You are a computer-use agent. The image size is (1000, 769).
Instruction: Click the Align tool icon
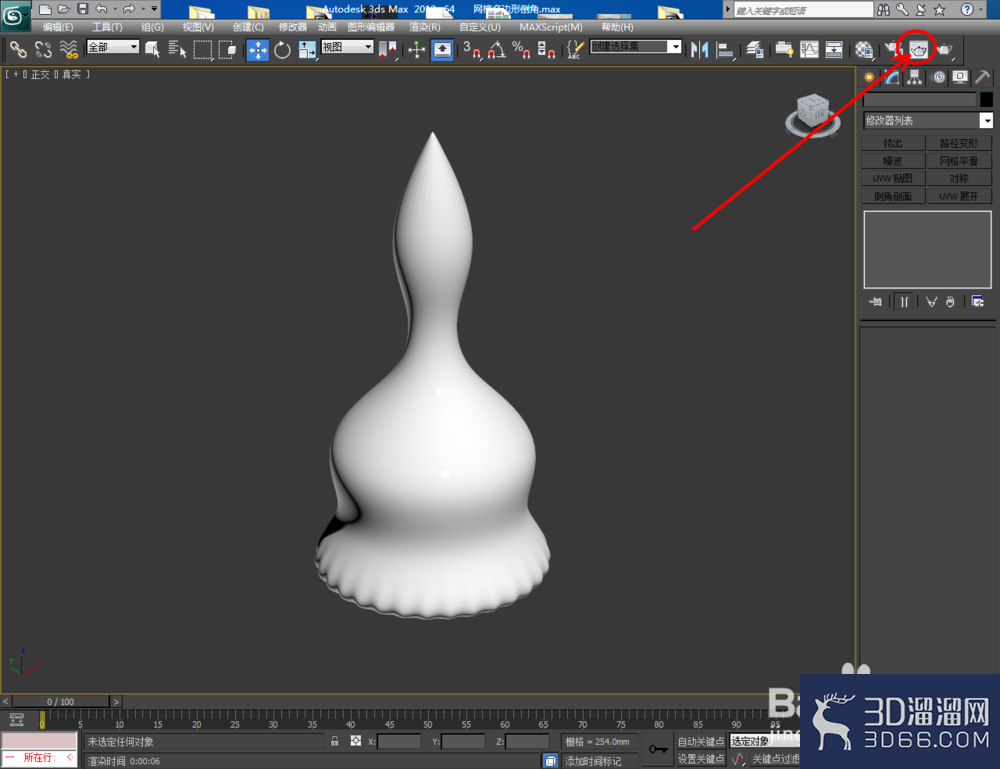pyautogui.click(x=724, y=50)
